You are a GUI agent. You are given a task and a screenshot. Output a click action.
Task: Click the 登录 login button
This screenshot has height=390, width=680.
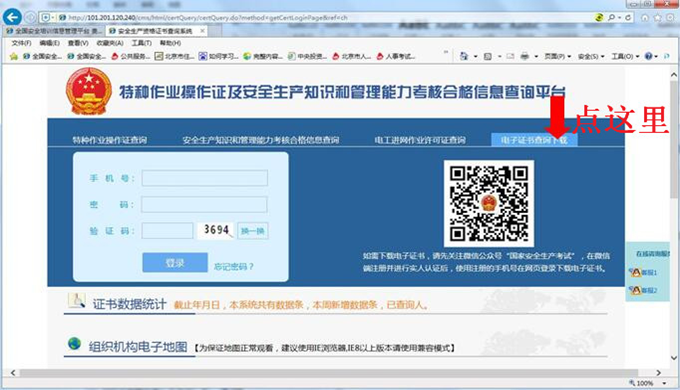pyautogui.click(x=175, y=262)
